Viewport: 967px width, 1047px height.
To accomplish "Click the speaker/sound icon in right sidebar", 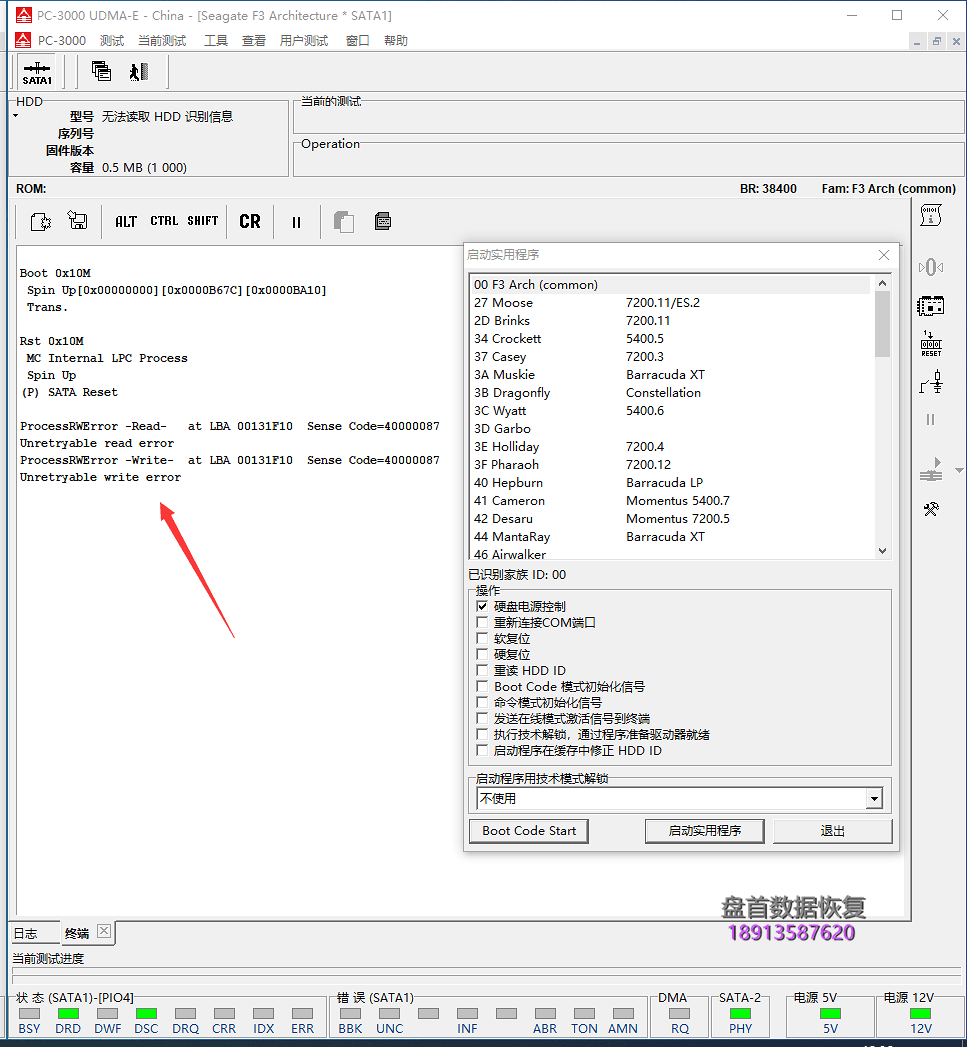I will click(931, 268).
